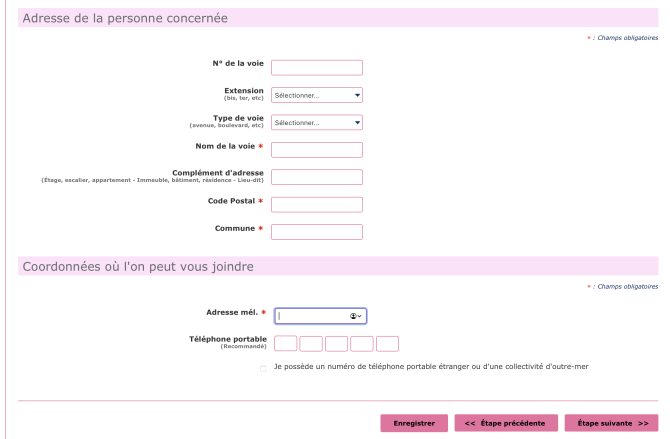Click the contact autofill icon in email field
670x439 pixels.
click(x=355, y=316)
